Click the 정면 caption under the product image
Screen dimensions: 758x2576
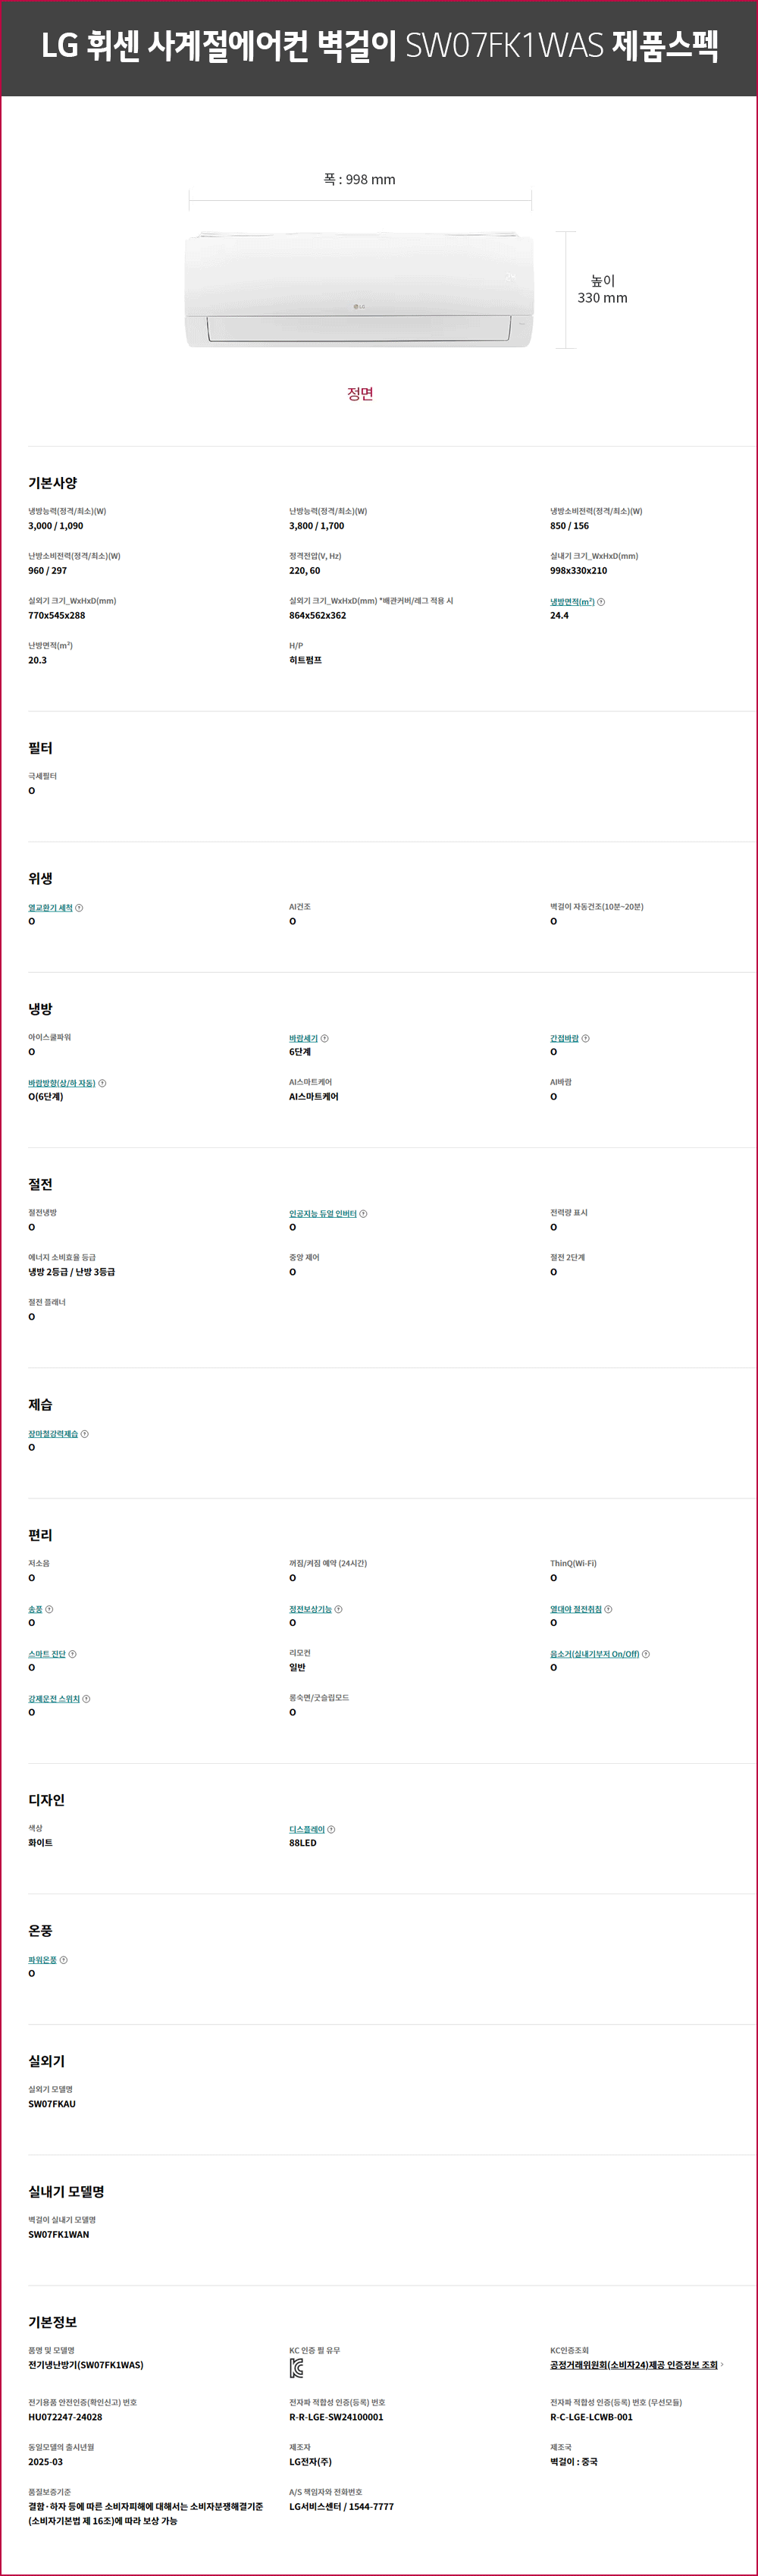click(360, 394)
